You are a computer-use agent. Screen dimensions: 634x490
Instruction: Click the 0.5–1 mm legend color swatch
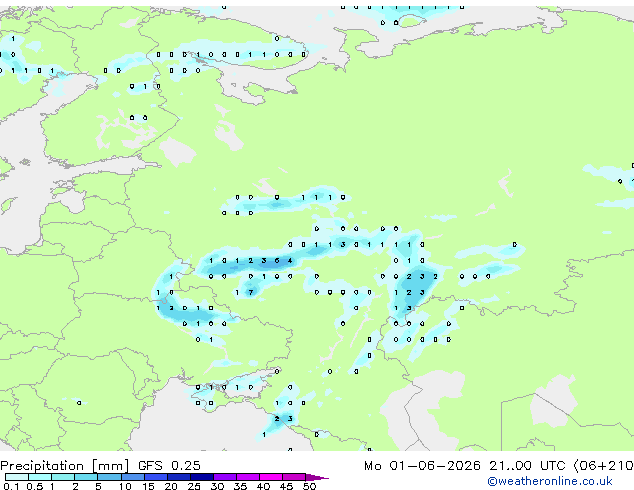pos(40,477)
